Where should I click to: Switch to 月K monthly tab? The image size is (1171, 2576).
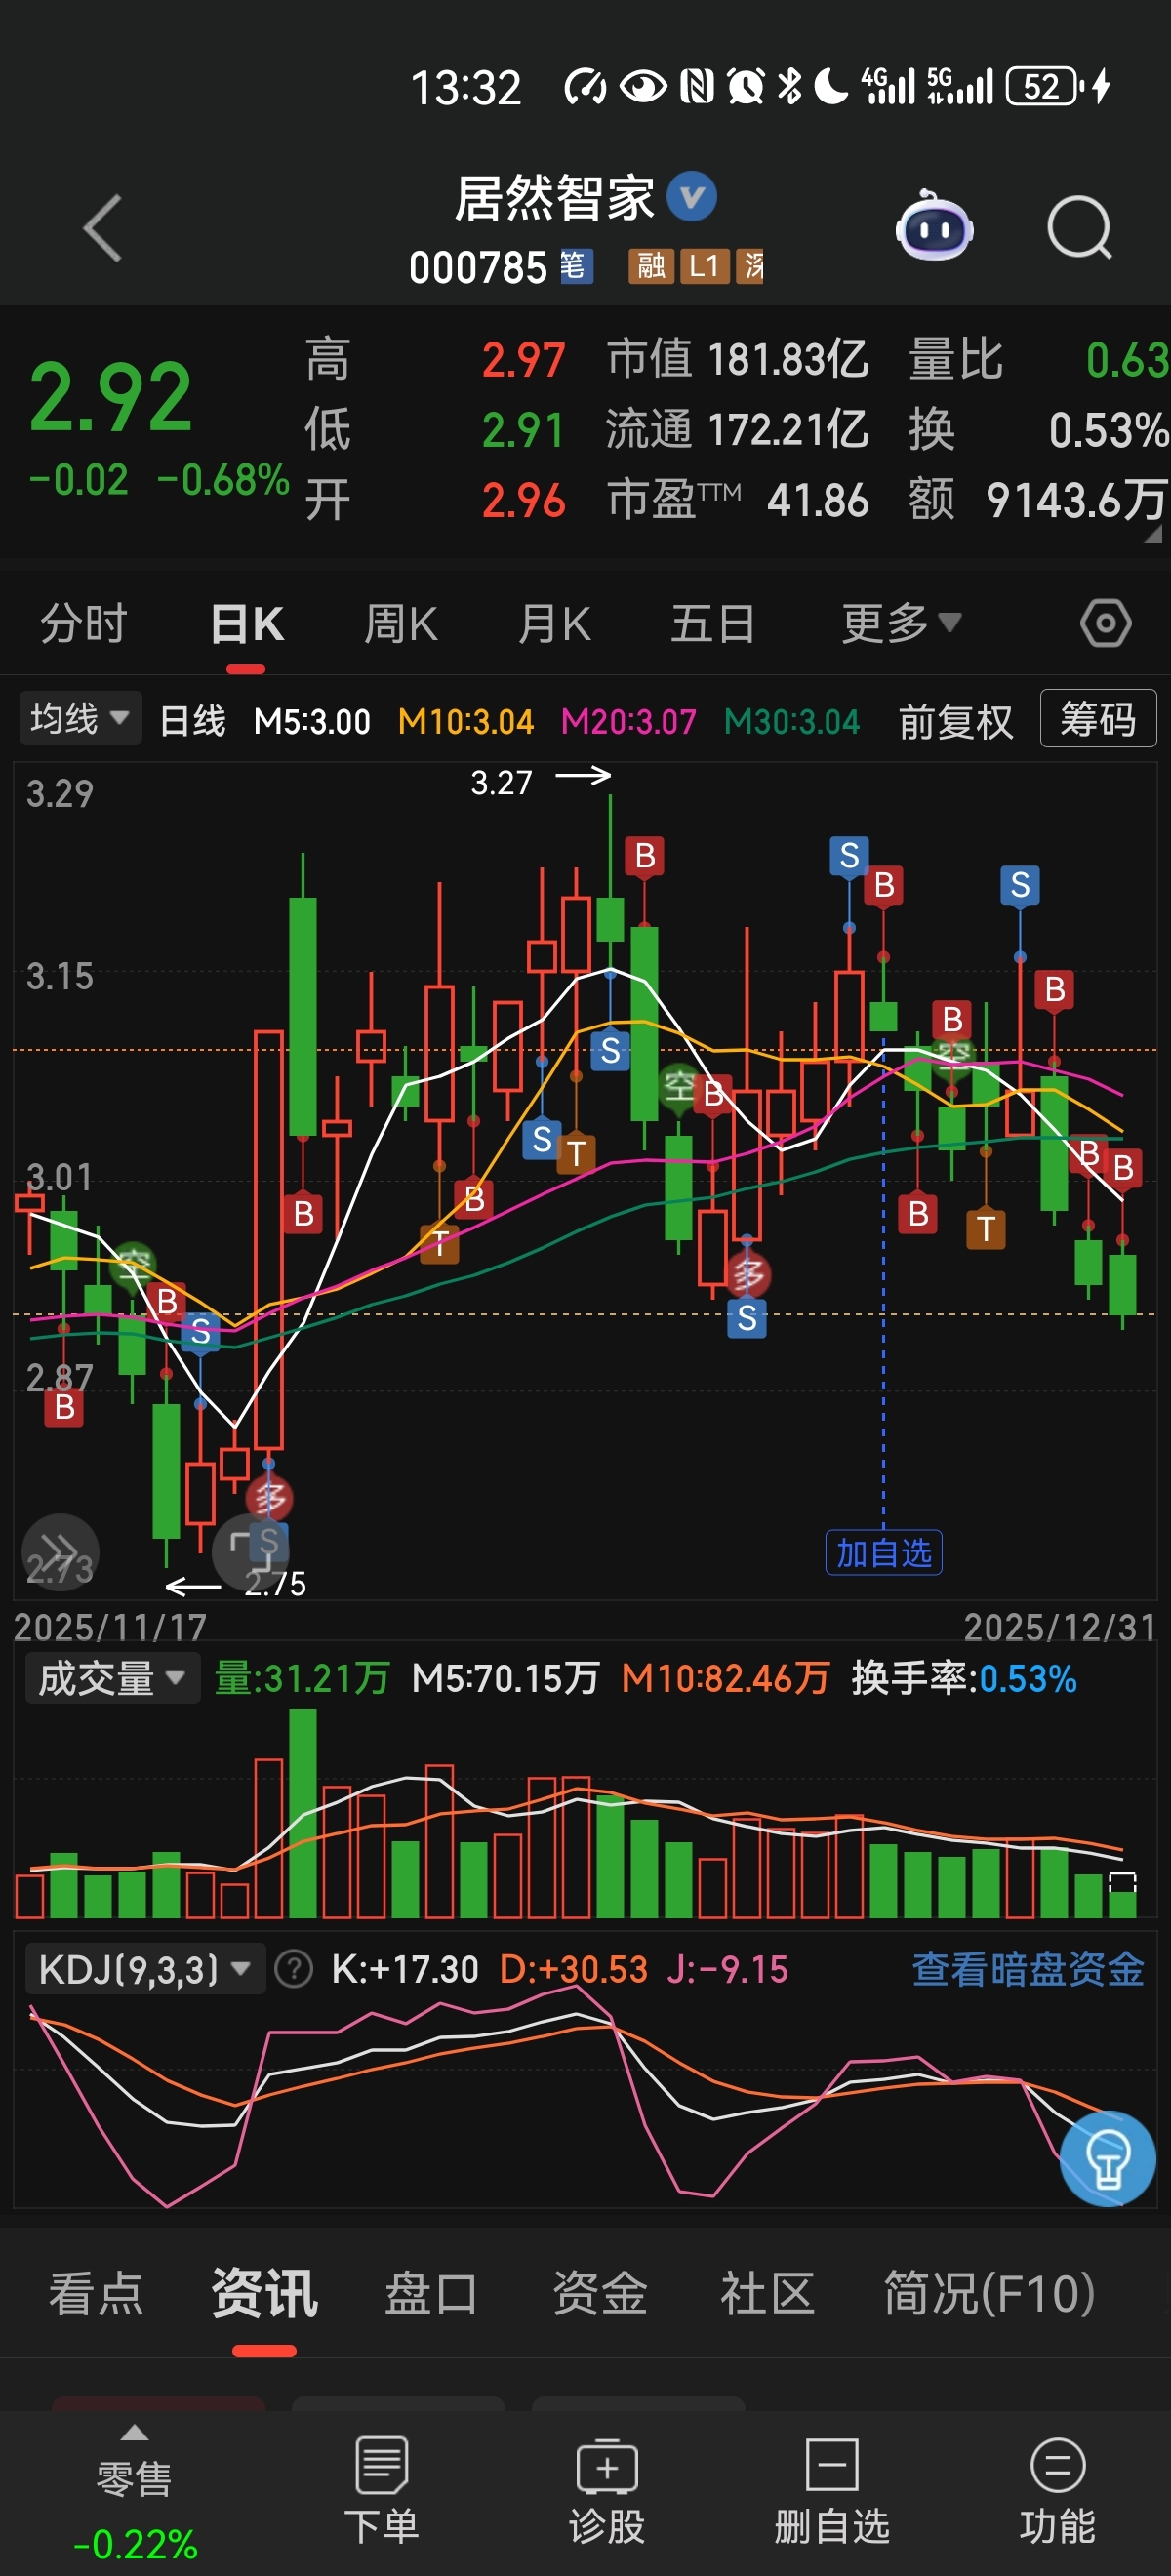pos(555,623)
